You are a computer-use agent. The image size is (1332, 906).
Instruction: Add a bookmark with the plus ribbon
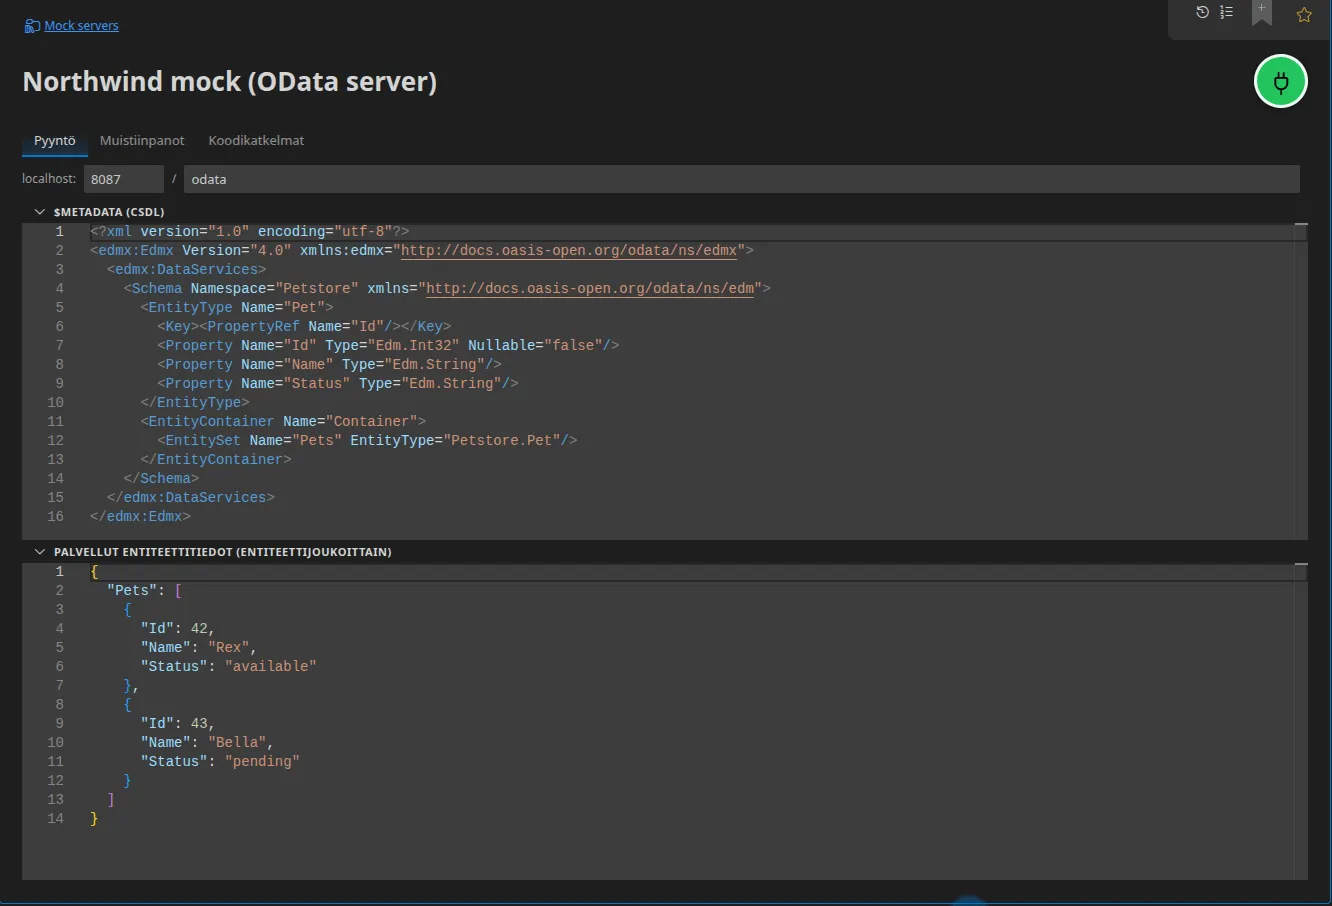click(x=1262, y=12)
